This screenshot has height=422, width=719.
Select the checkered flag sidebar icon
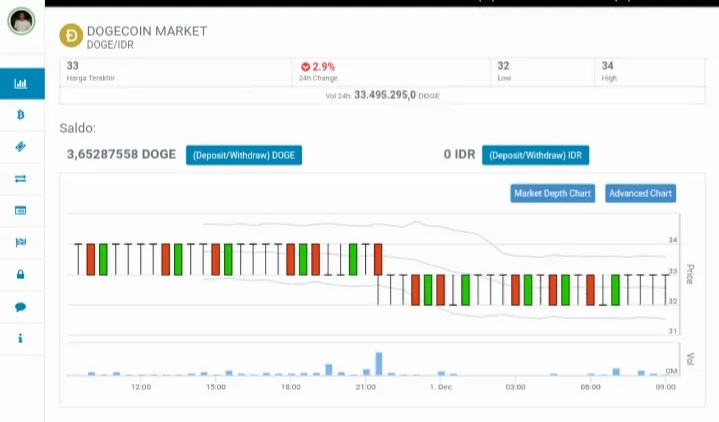pyautogui.click(x=21, y=242)
